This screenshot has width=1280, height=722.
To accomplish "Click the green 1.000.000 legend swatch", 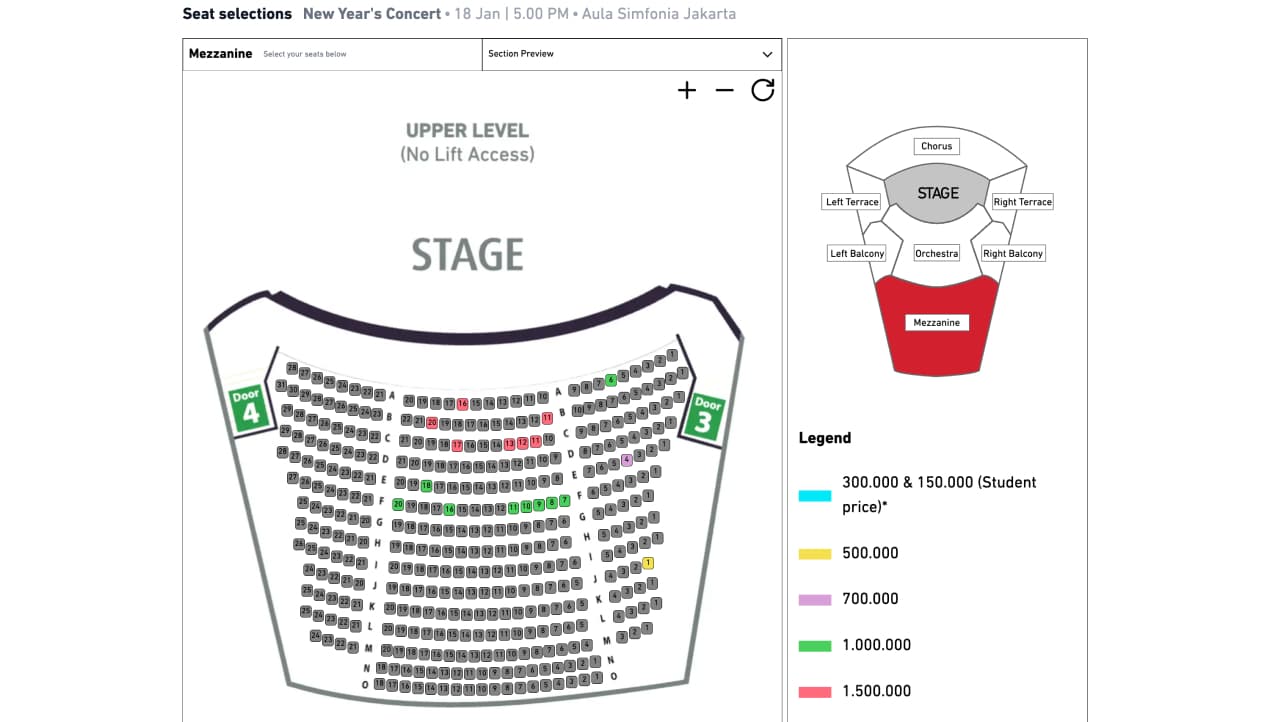I will tap(814, 646).
